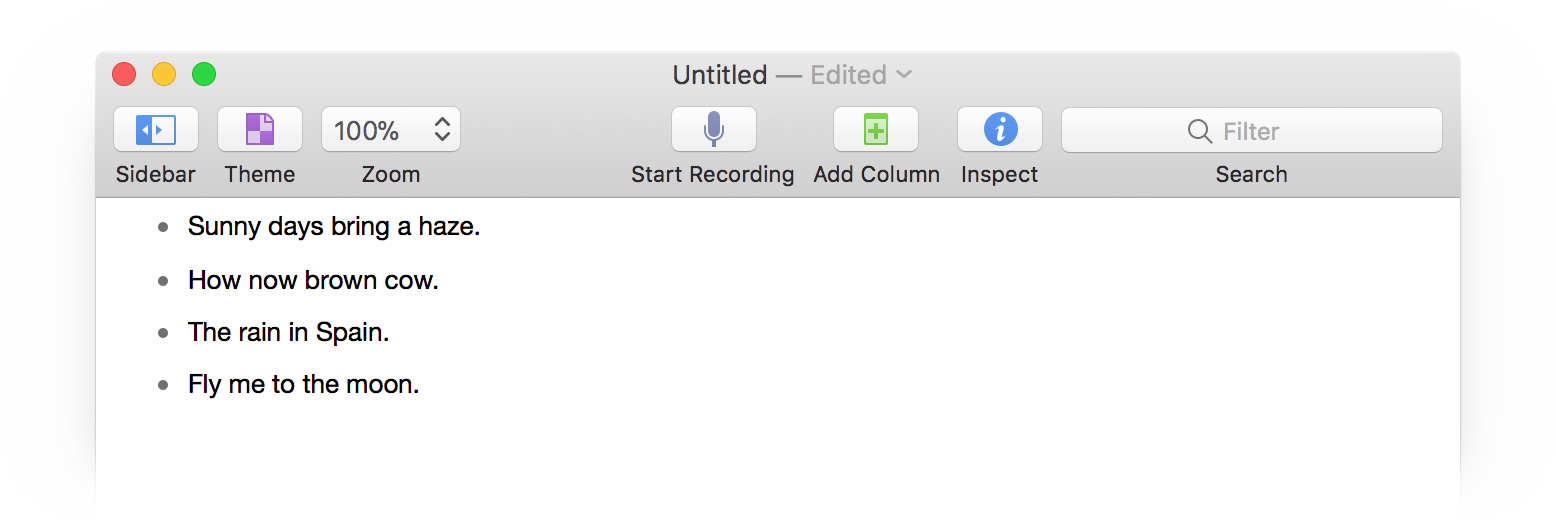Click the bullet beside "The rain in Spain."

point(163,333)
